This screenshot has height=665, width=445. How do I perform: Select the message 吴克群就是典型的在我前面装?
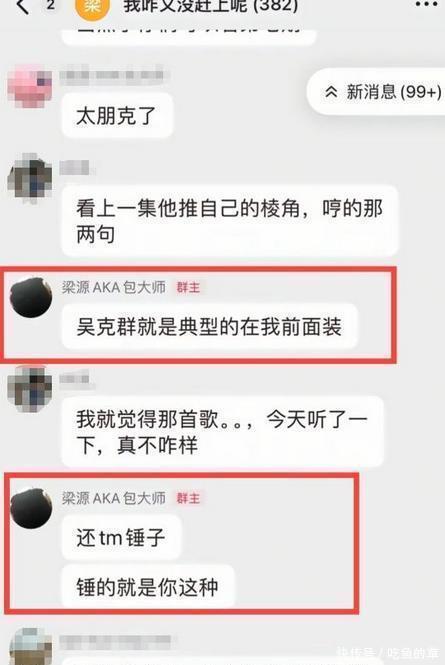pyautogui.click(x=210, y=327)
